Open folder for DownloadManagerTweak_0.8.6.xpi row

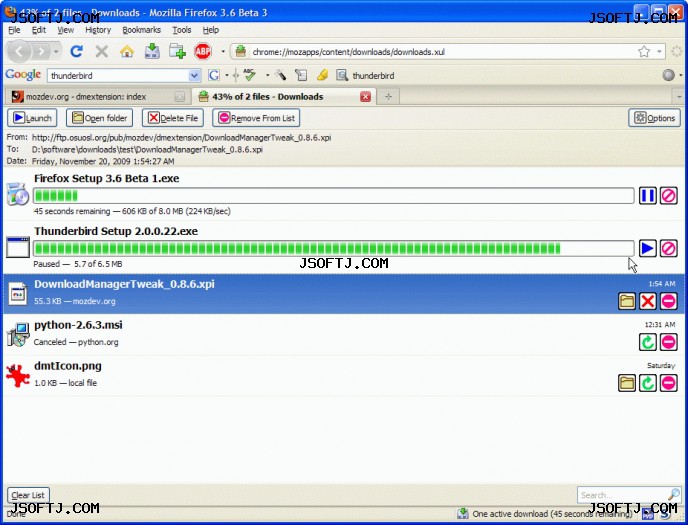(x=627, y=301)
